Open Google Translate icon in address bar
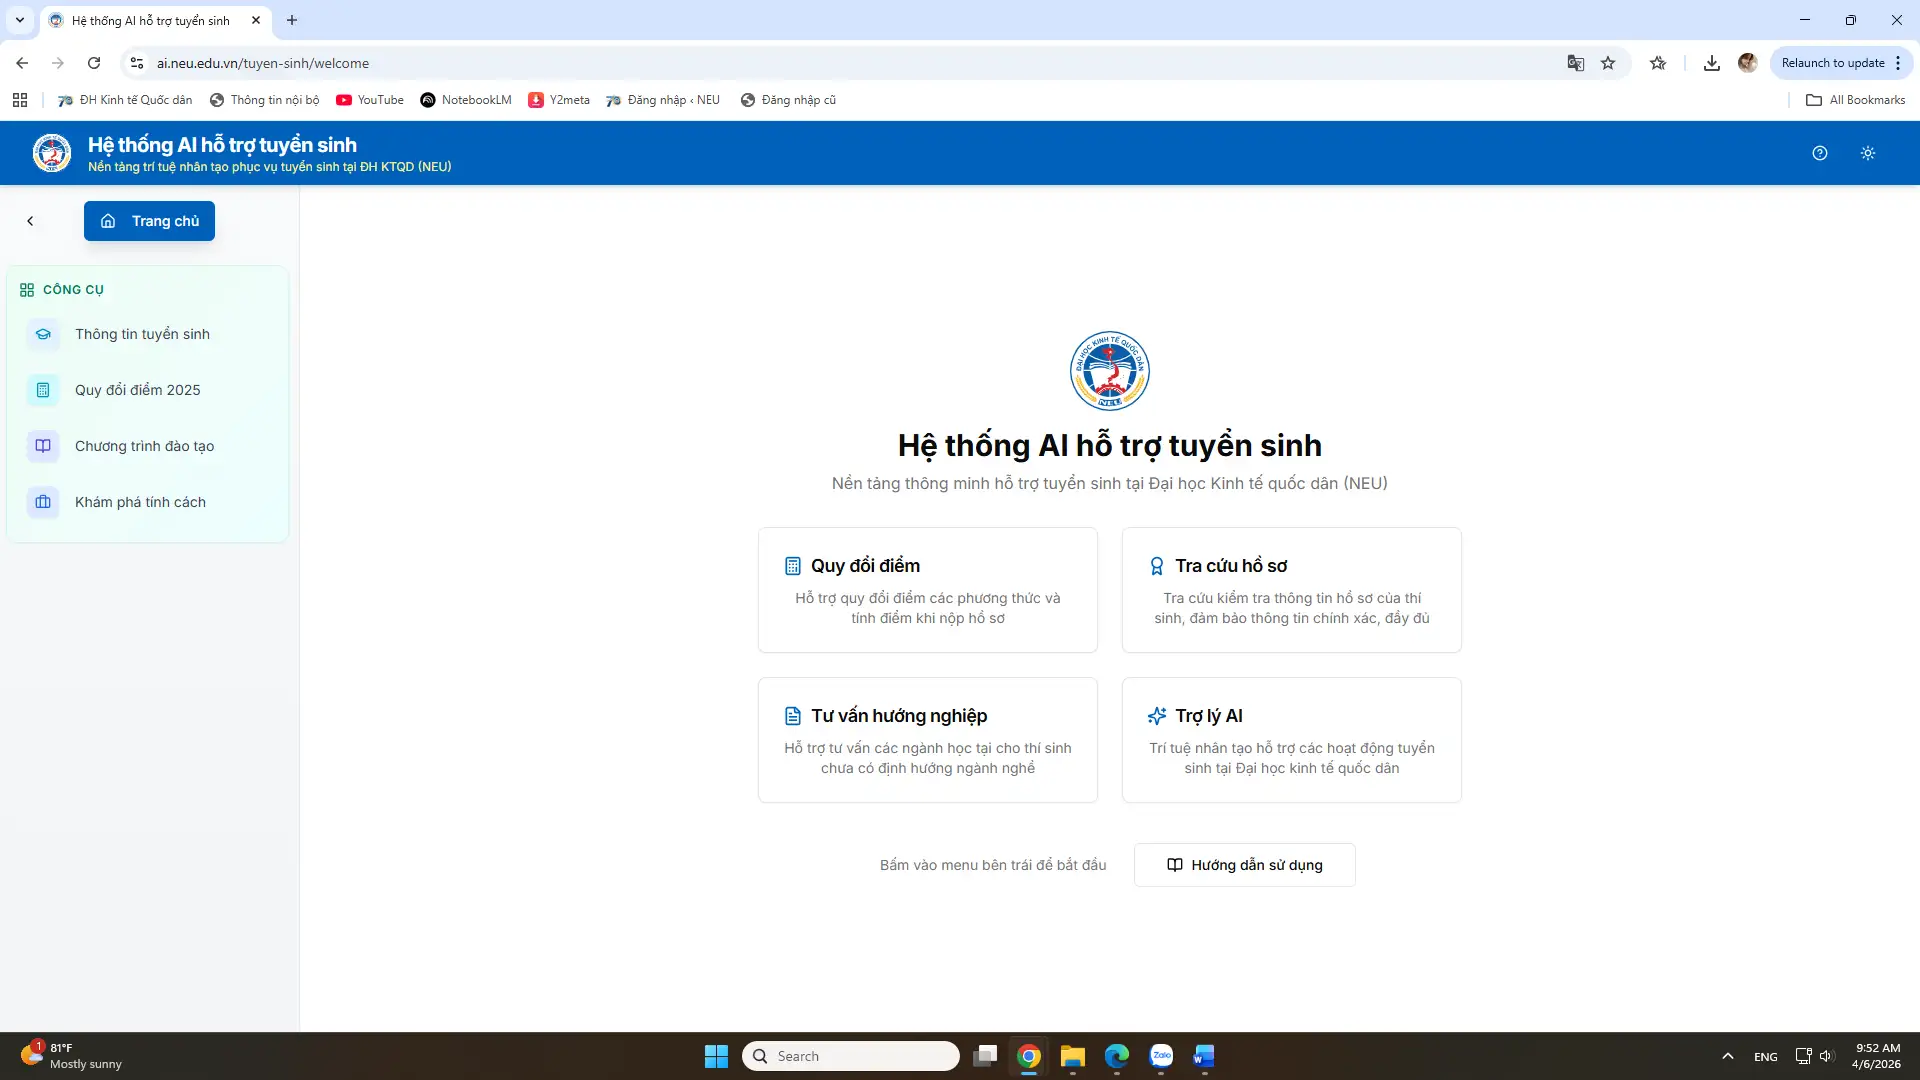Image resolution: width=1920 pixels, height=1080 pixels. [1575, 63]
